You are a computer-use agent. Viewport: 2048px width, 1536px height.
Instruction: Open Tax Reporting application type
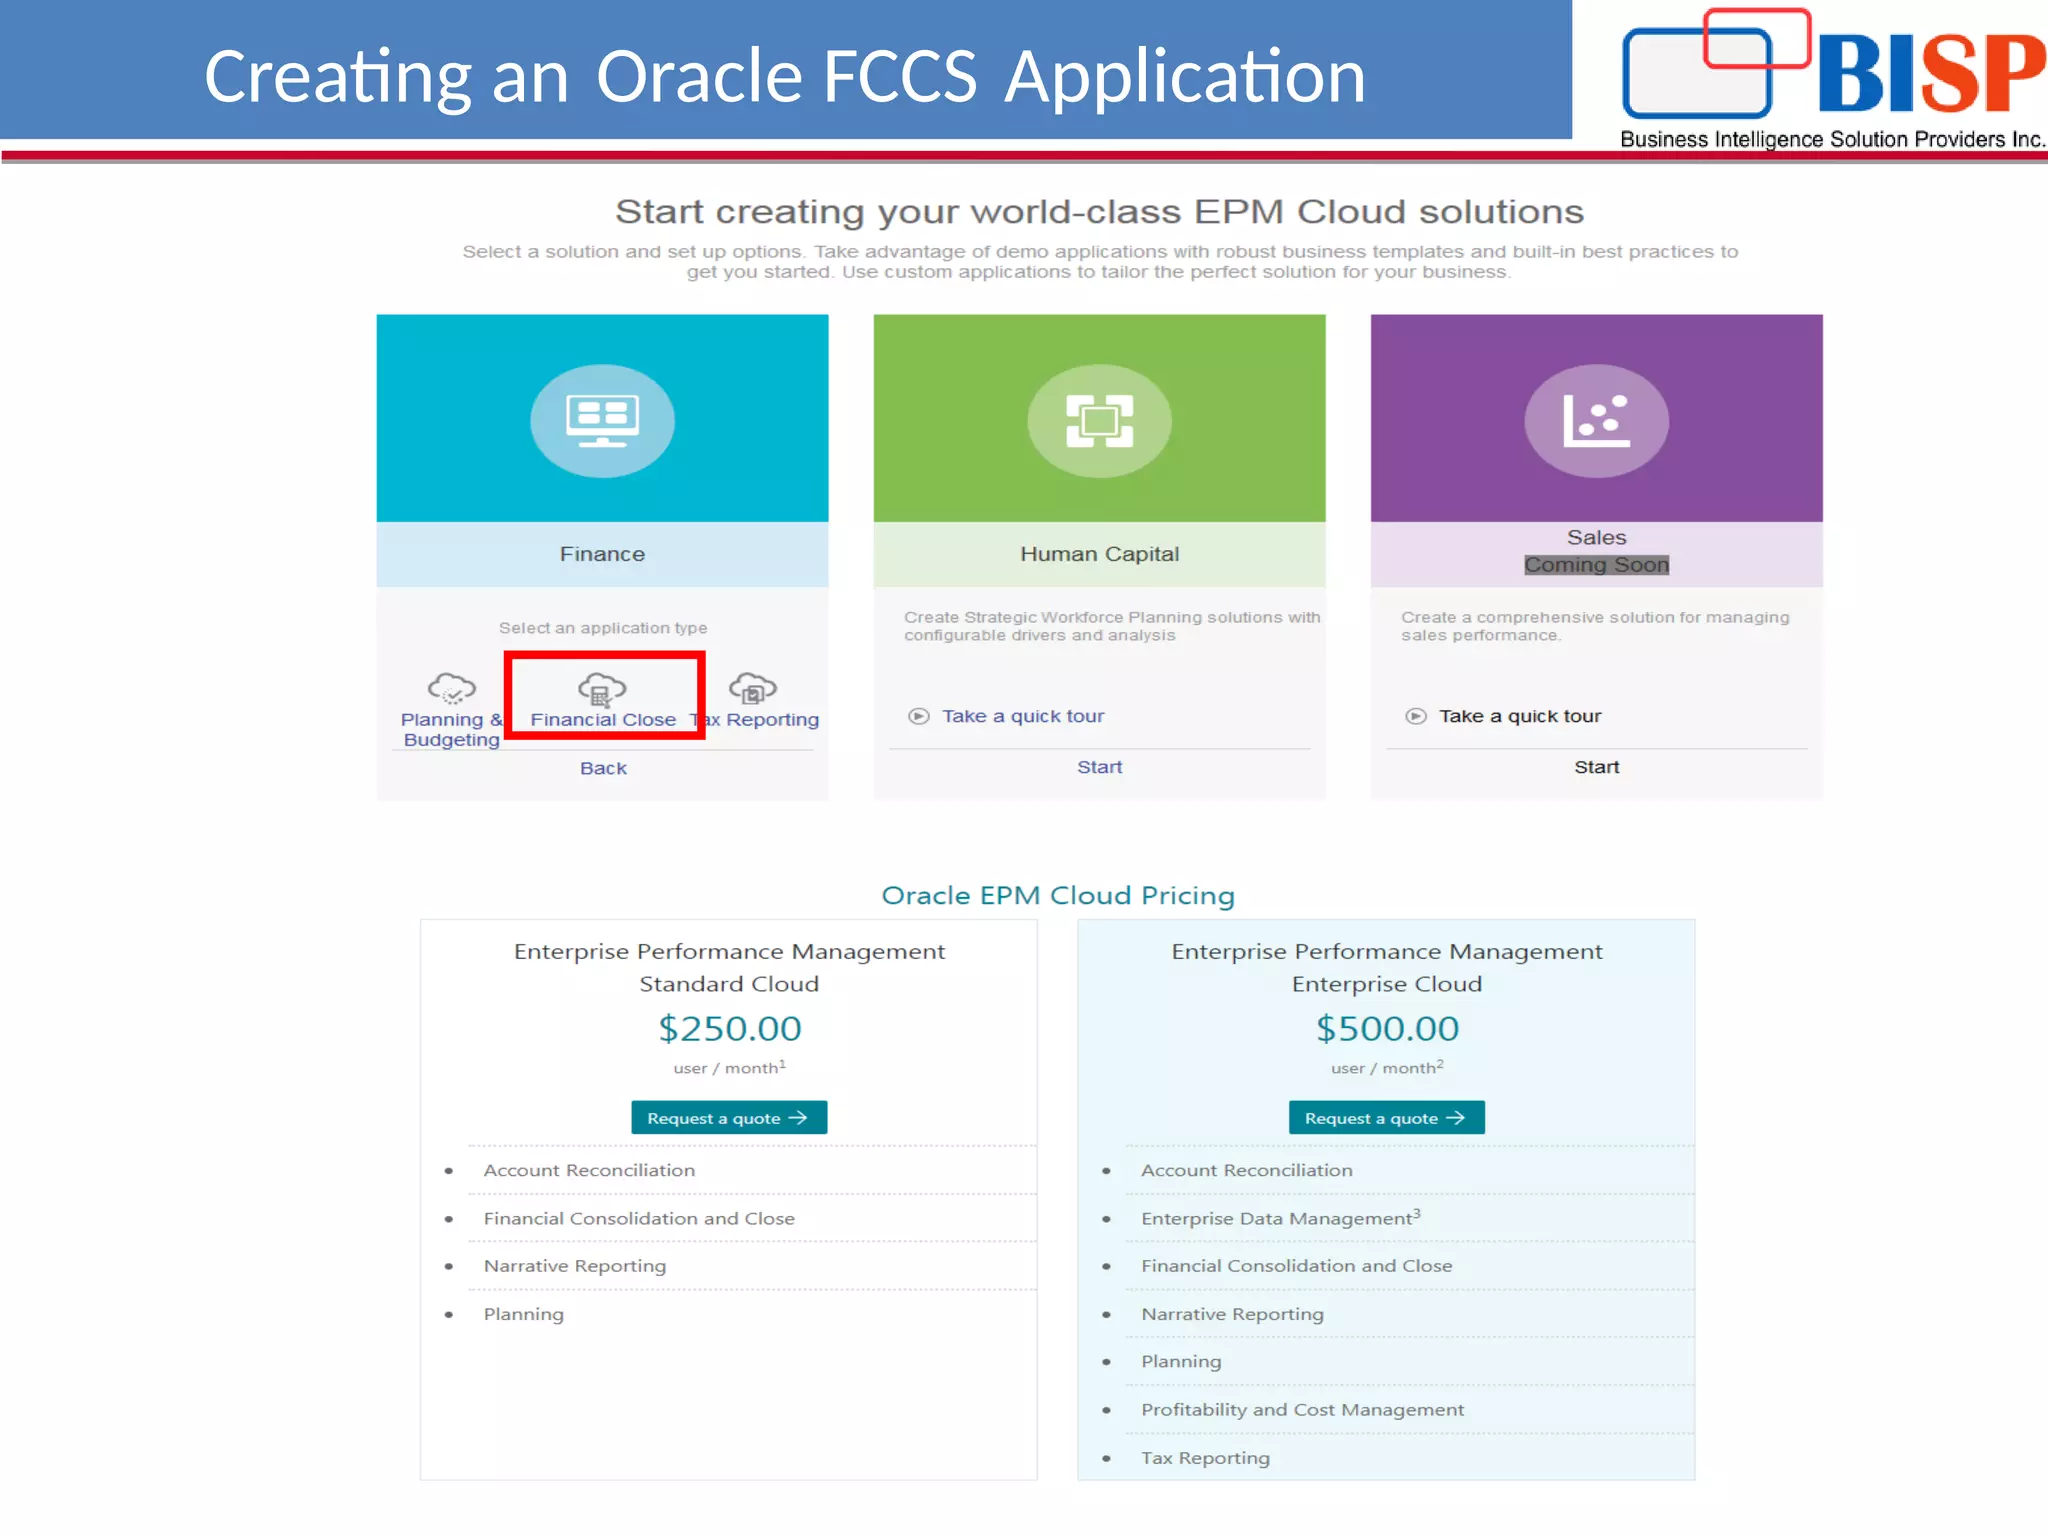tap(755, 719)
